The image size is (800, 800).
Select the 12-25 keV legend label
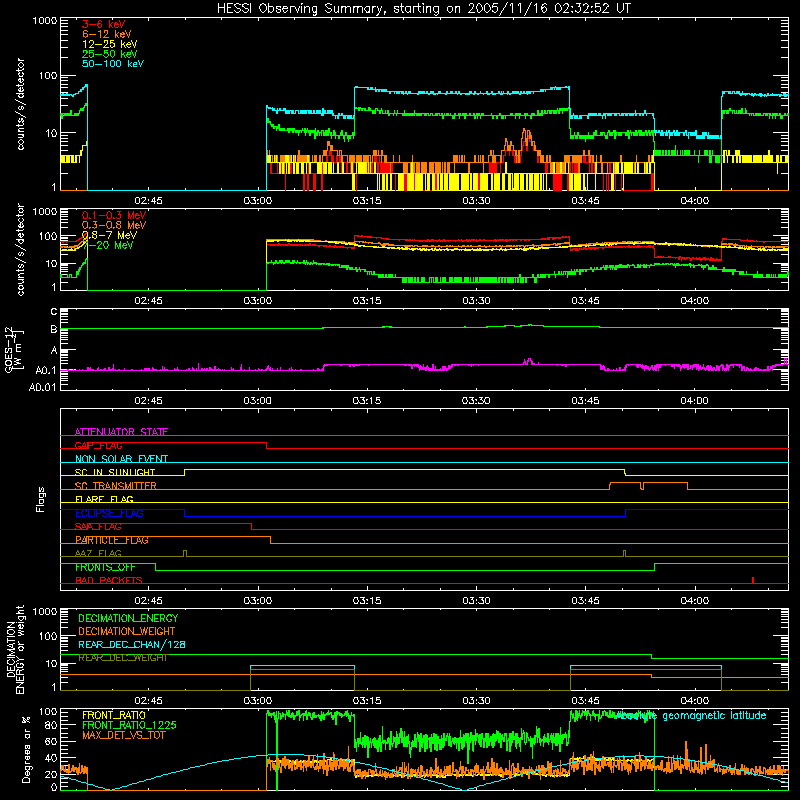coord(110,44)
